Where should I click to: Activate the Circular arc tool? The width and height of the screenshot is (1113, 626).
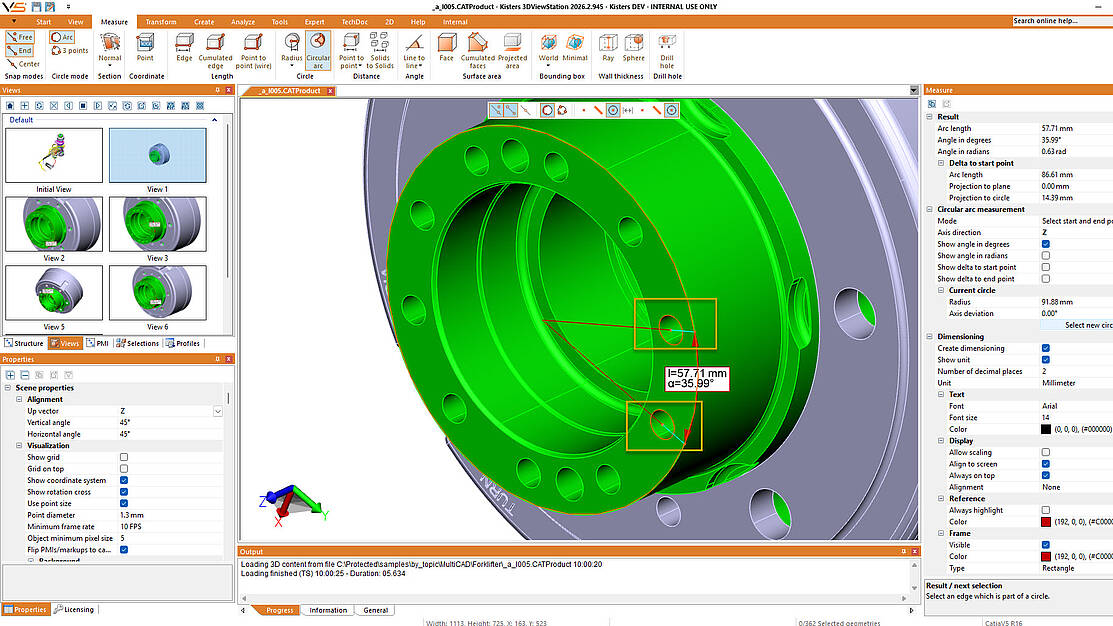point(318,50)
